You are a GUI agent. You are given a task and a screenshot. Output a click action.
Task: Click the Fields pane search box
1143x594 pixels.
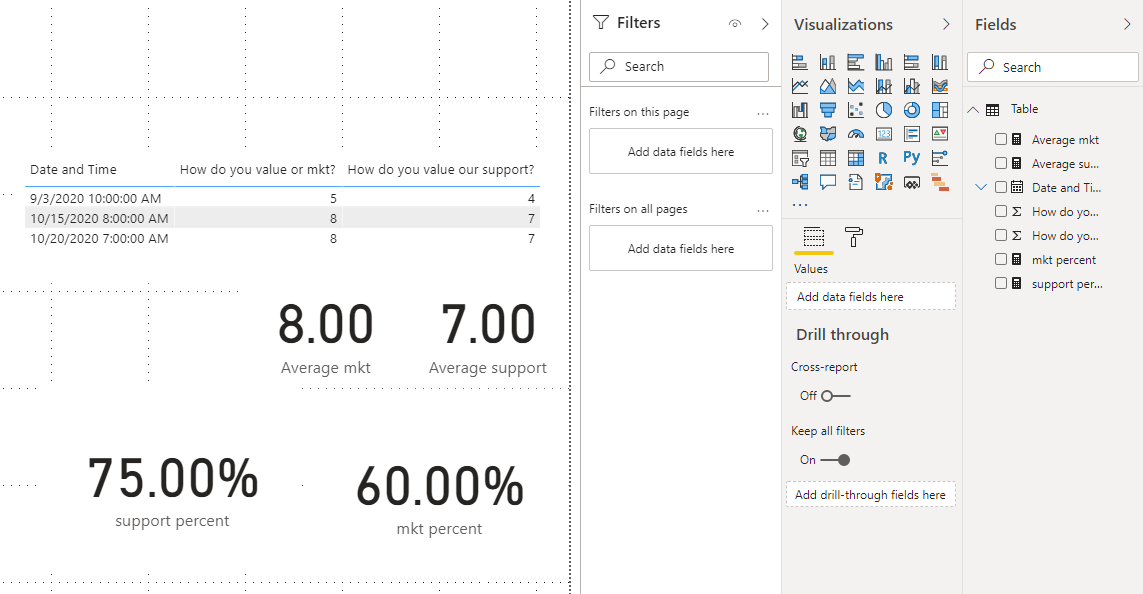coord(1053,67)
